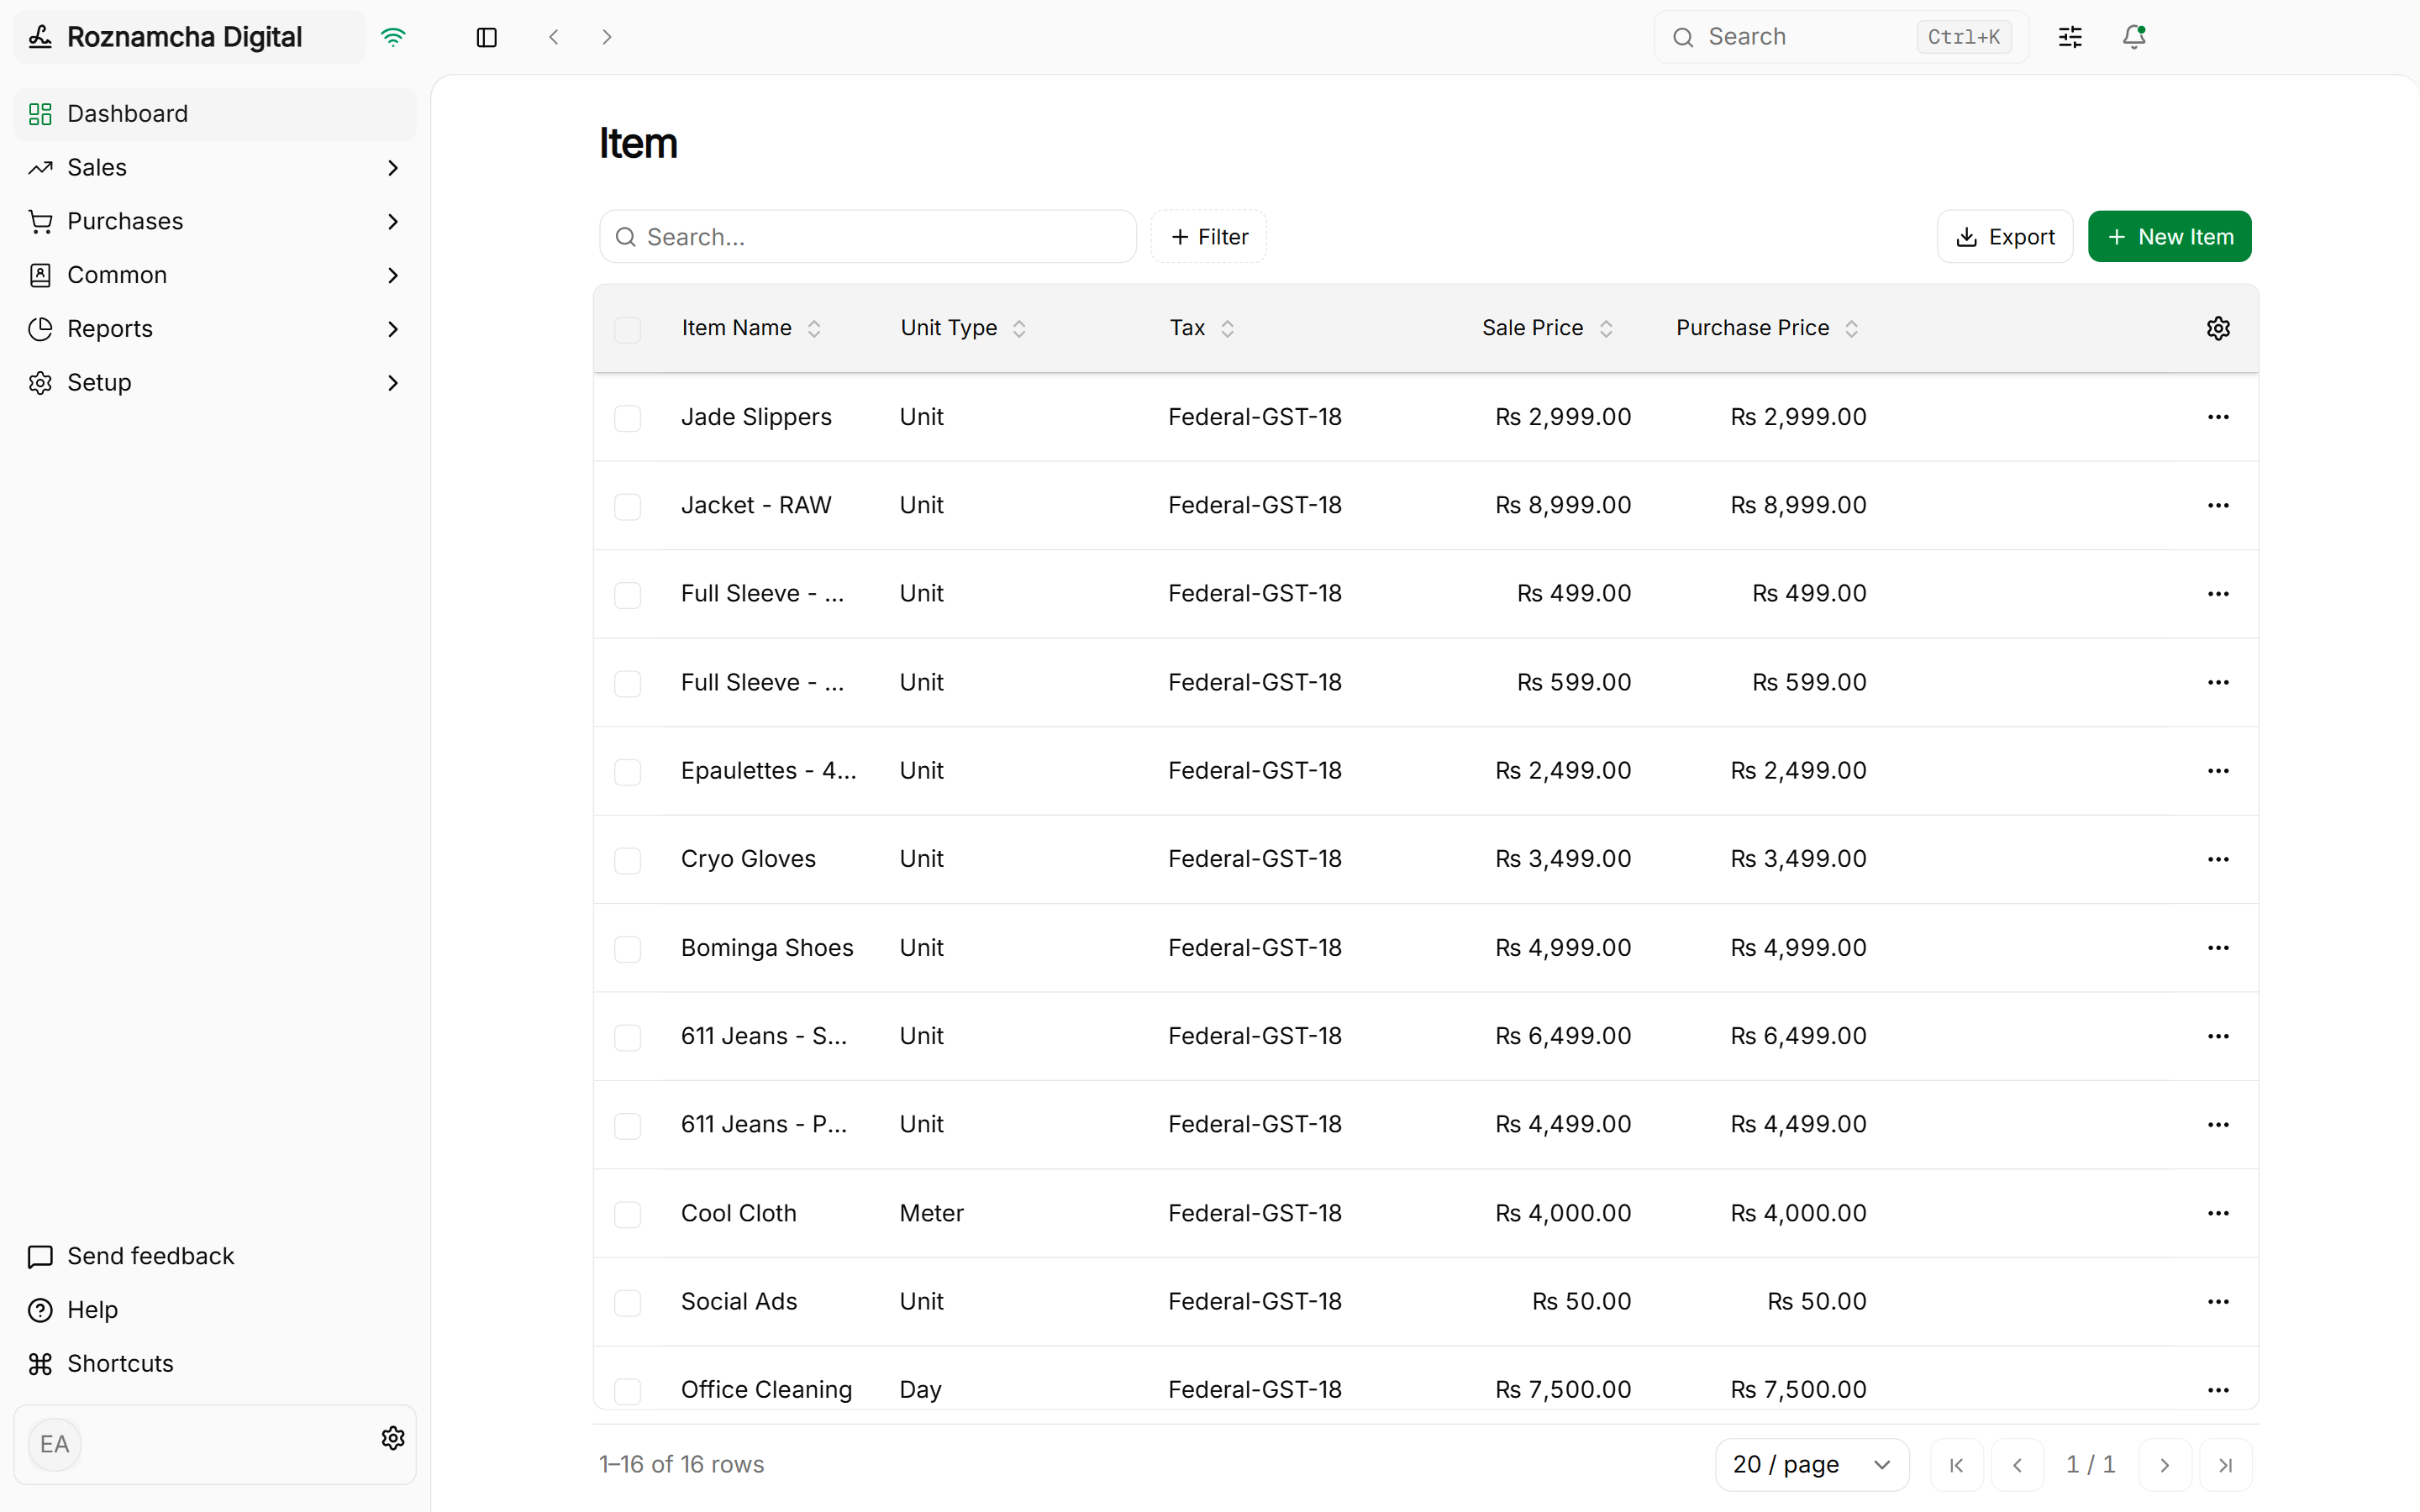
Task: Click the New Item button
Action: (x=2169, y=237)
